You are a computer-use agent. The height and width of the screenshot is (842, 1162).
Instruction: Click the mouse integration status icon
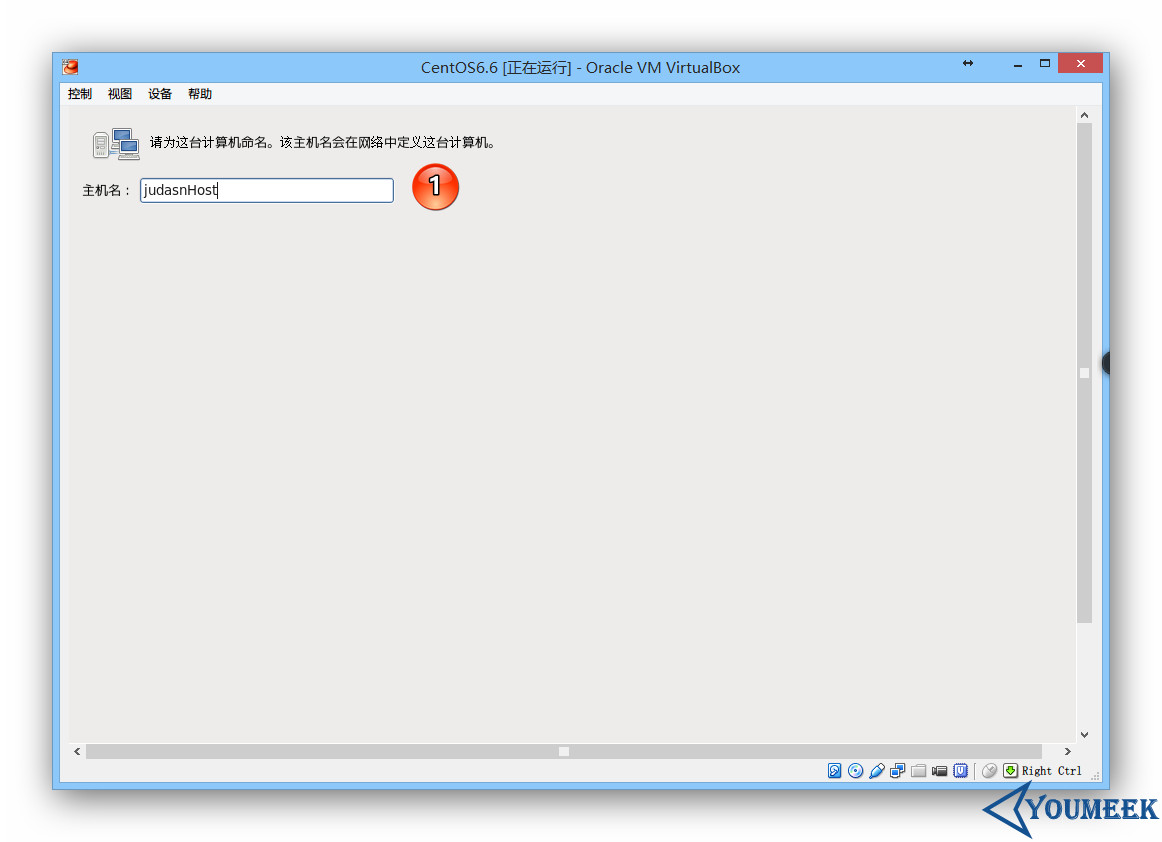pyautogui.click(x=989, y=770)
